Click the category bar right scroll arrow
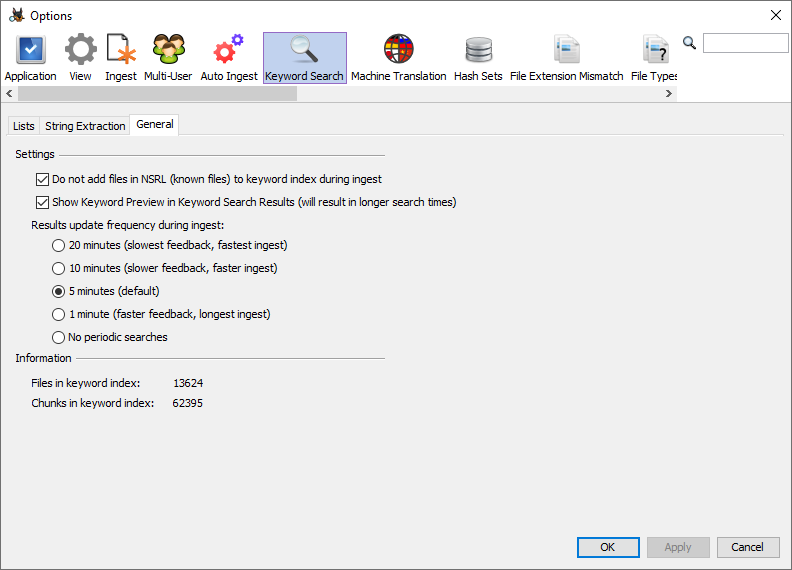Image resolution: width=792 pixels, height=570 pixels. [x=669, y=93]
